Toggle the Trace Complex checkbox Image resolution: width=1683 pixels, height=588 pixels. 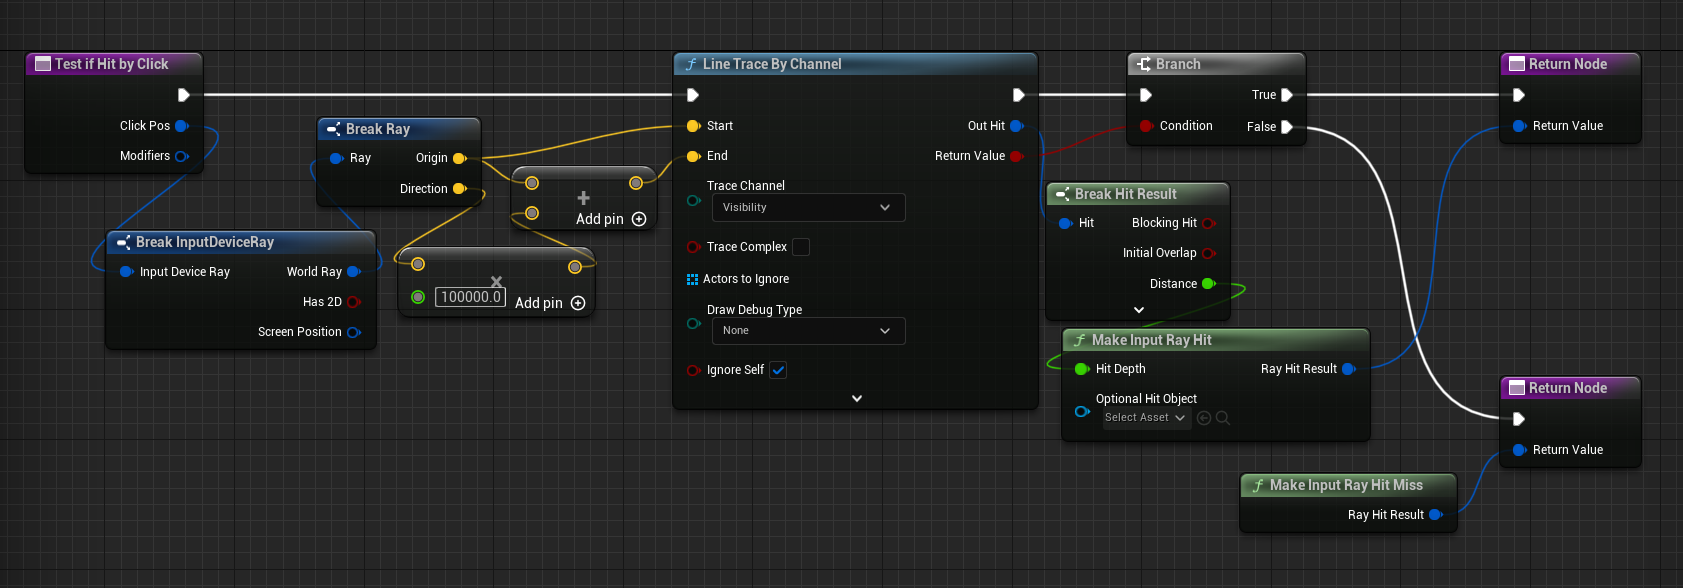801,247
